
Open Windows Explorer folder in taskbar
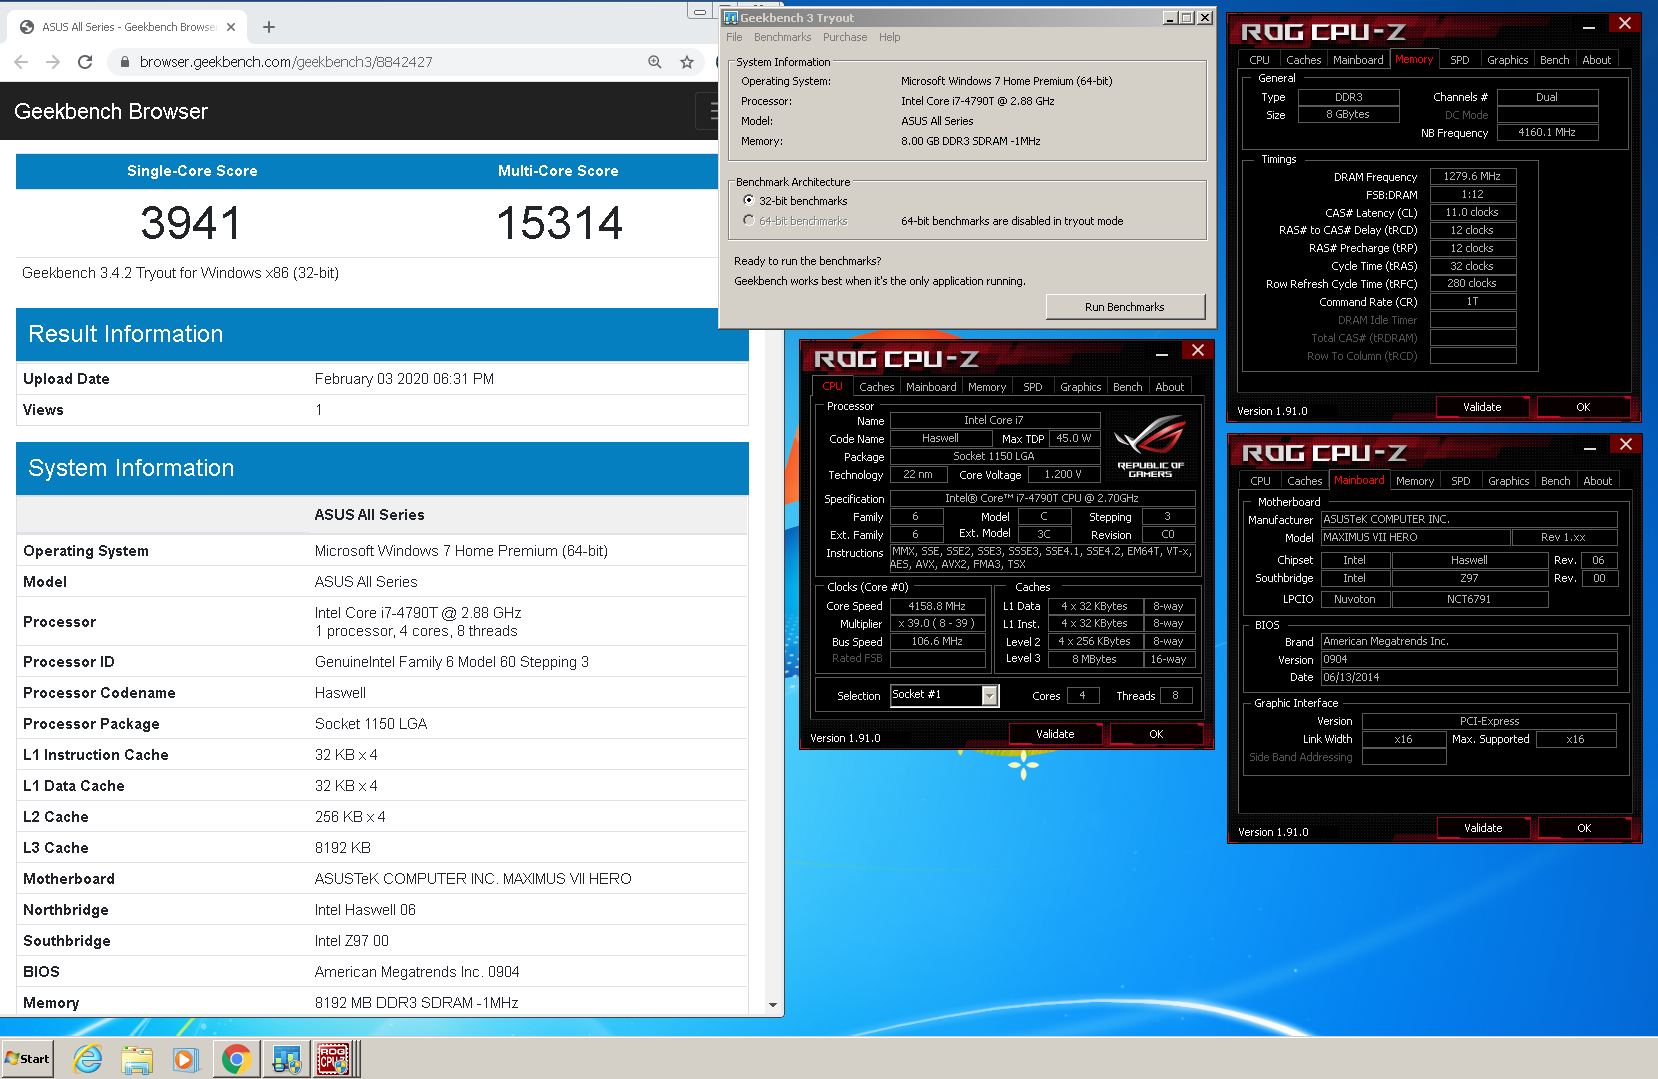(x=137, y=1059)
